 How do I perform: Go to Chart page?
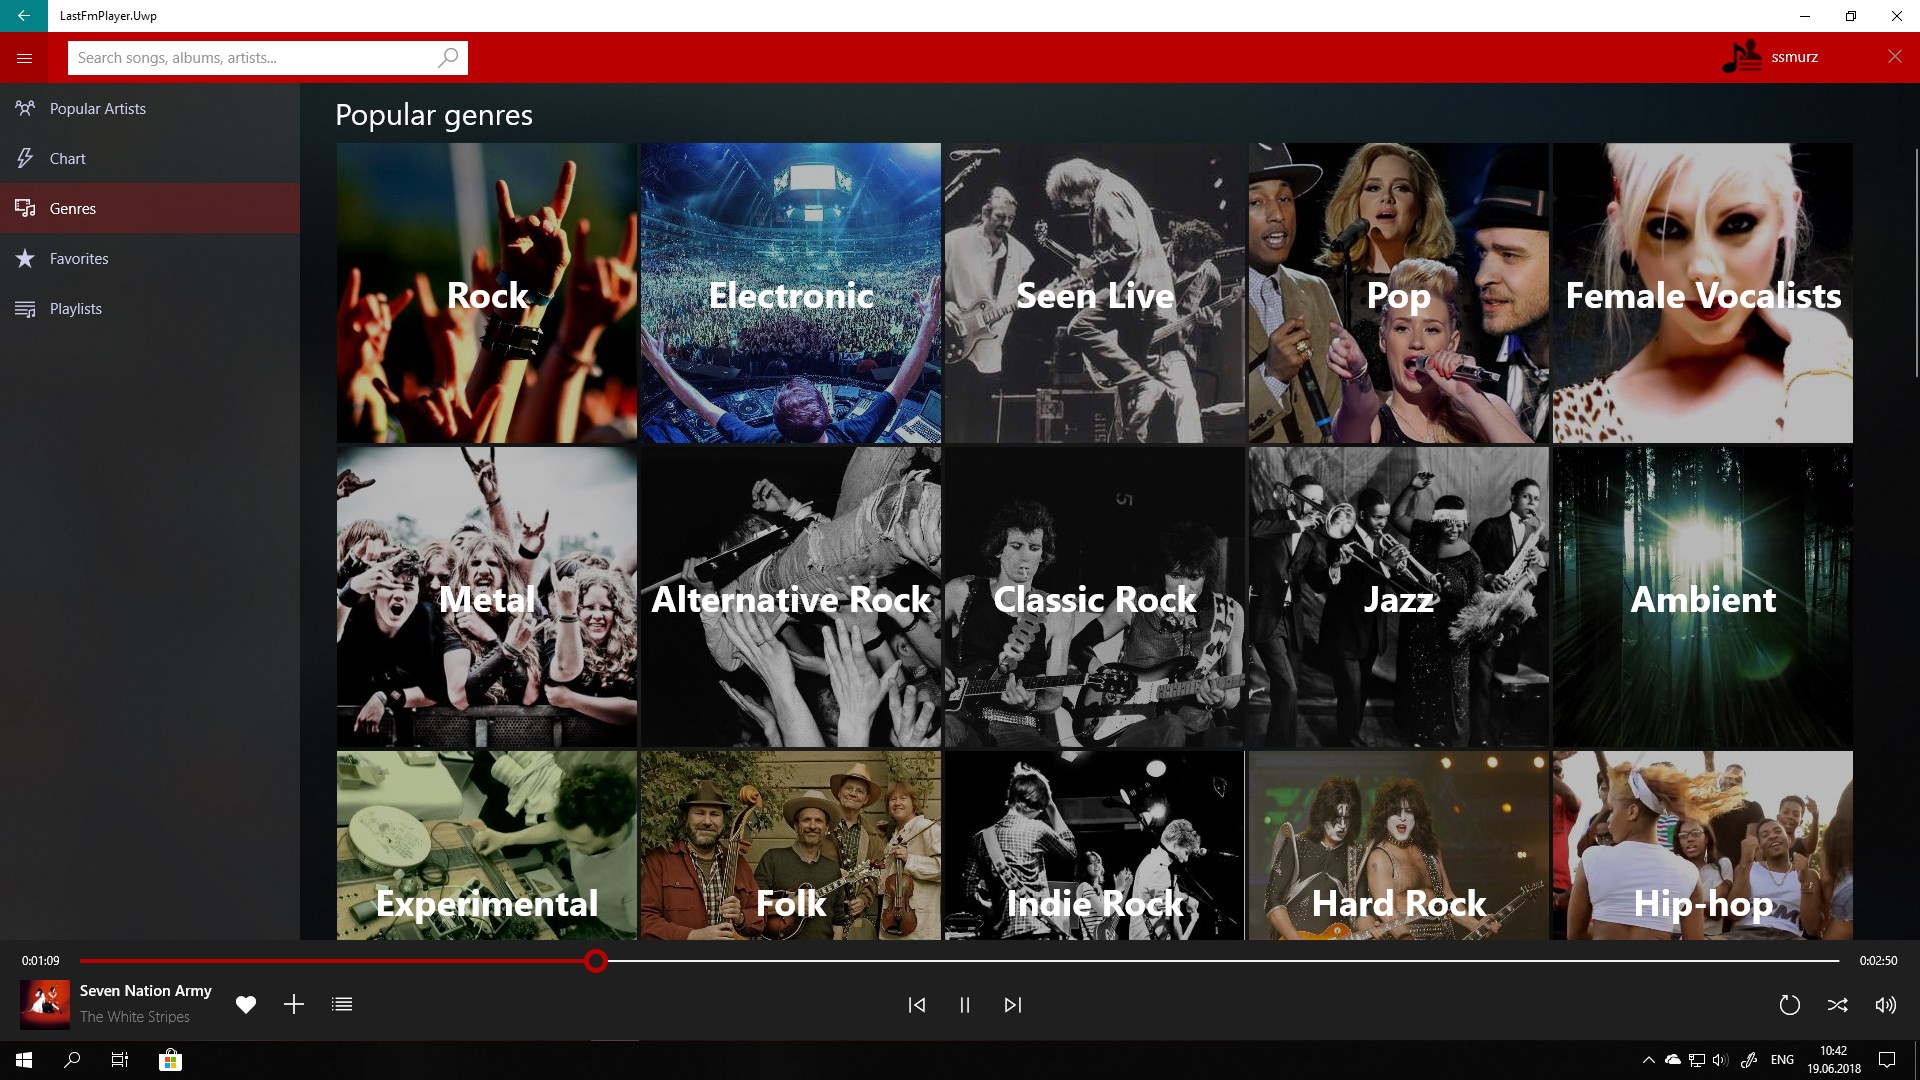point(67,158)
